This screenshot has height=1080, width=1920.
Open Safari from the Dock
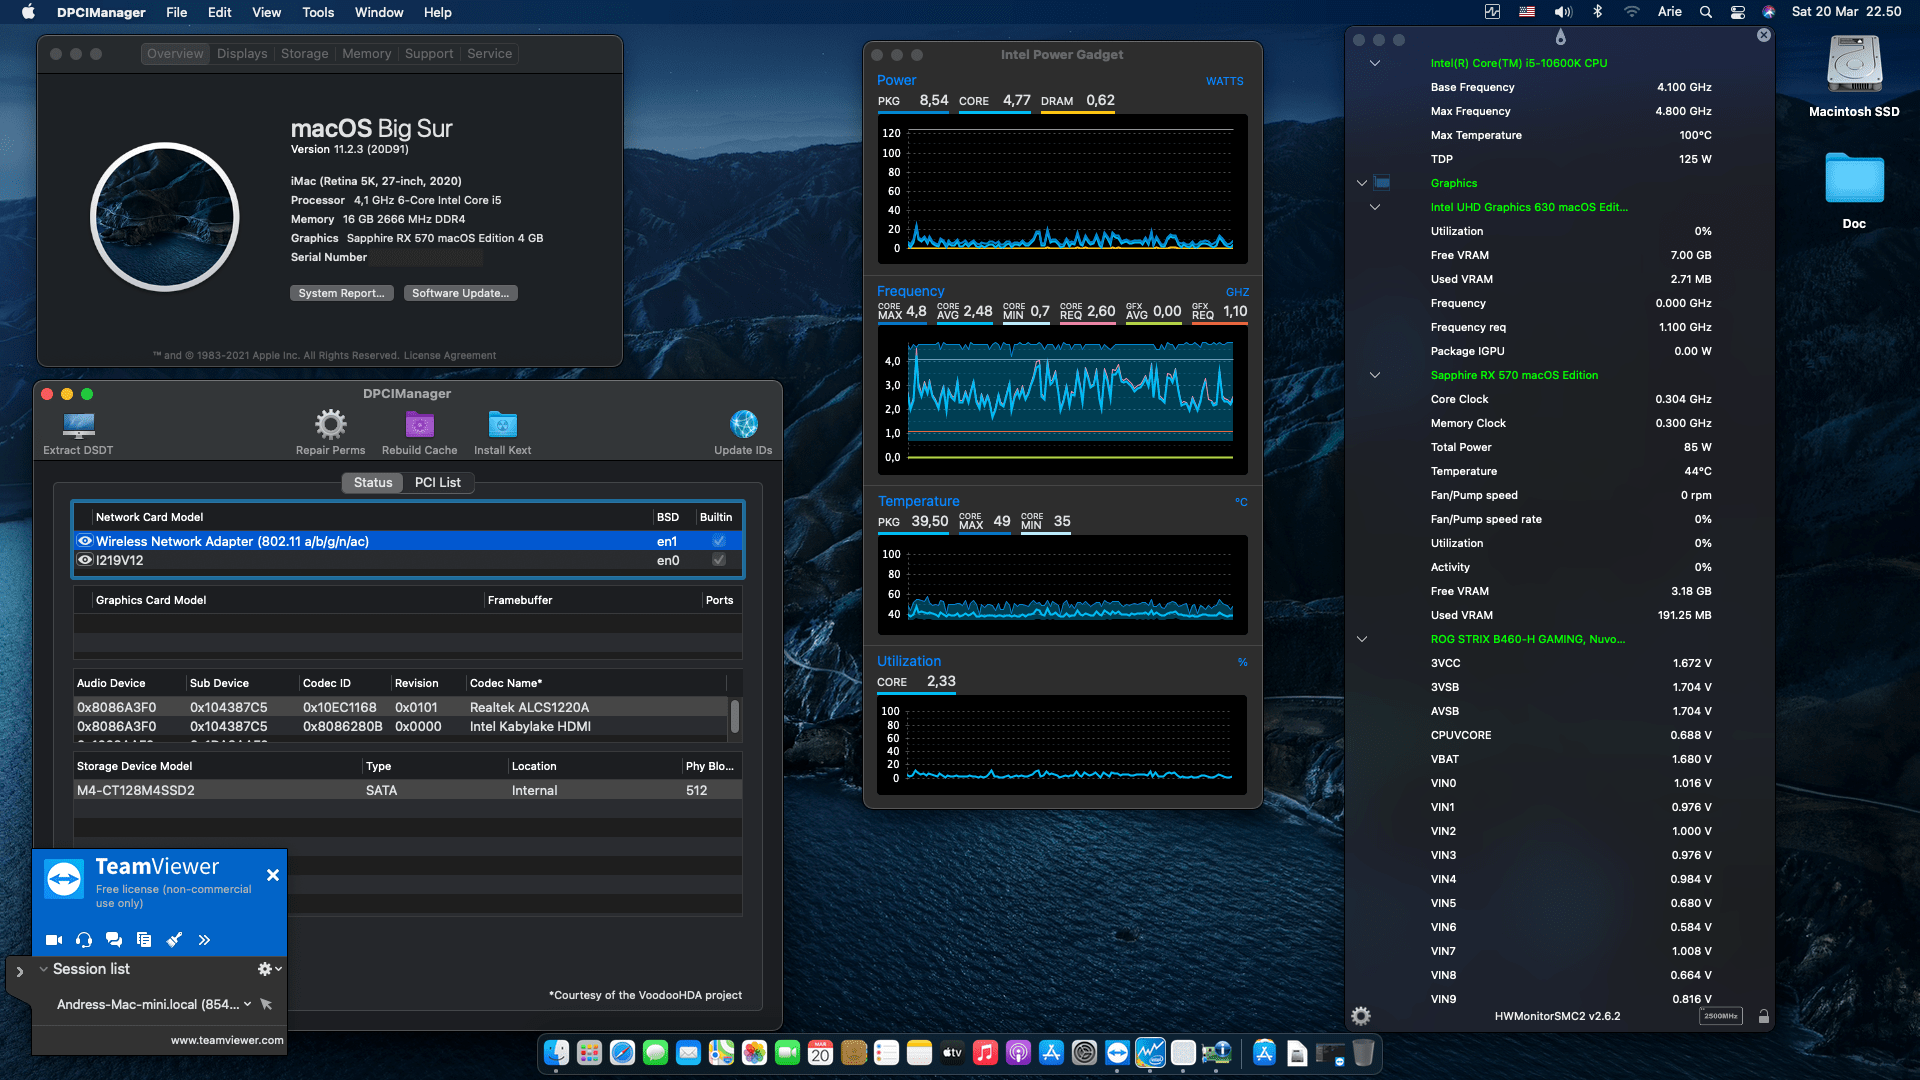(x=622, y=1052)
